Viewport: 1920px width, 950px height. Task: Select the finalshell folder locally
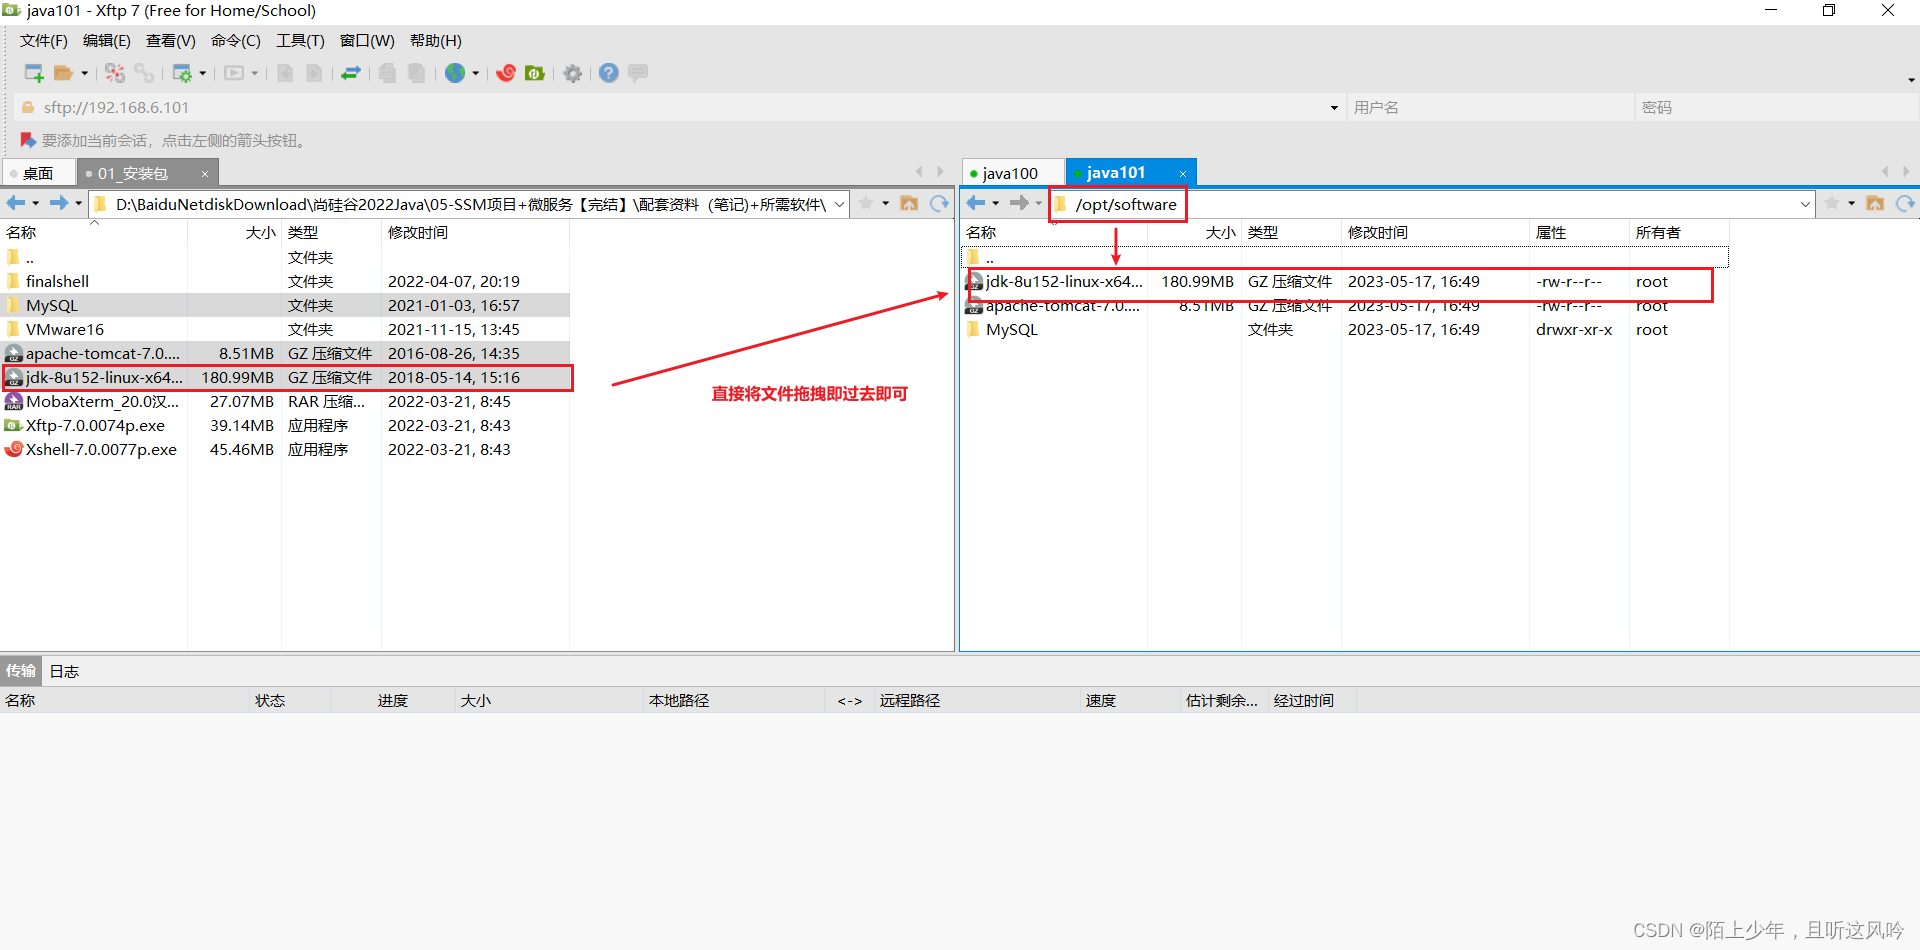(285, 281)
